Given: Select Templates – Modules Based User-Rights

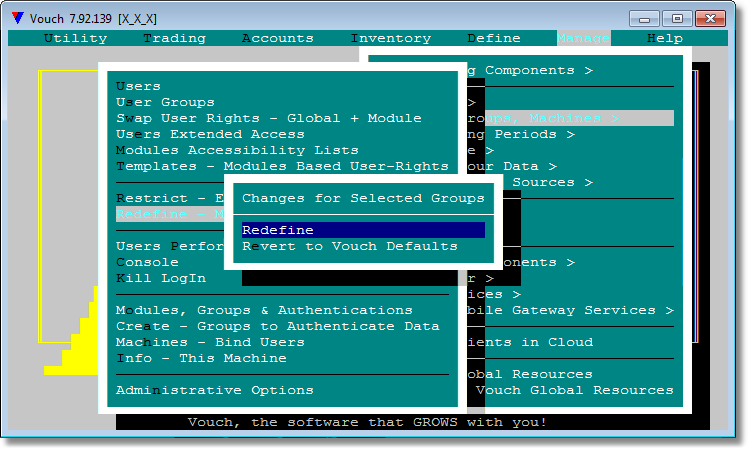Looking at the screenshot, I should (x=282, y=166).
